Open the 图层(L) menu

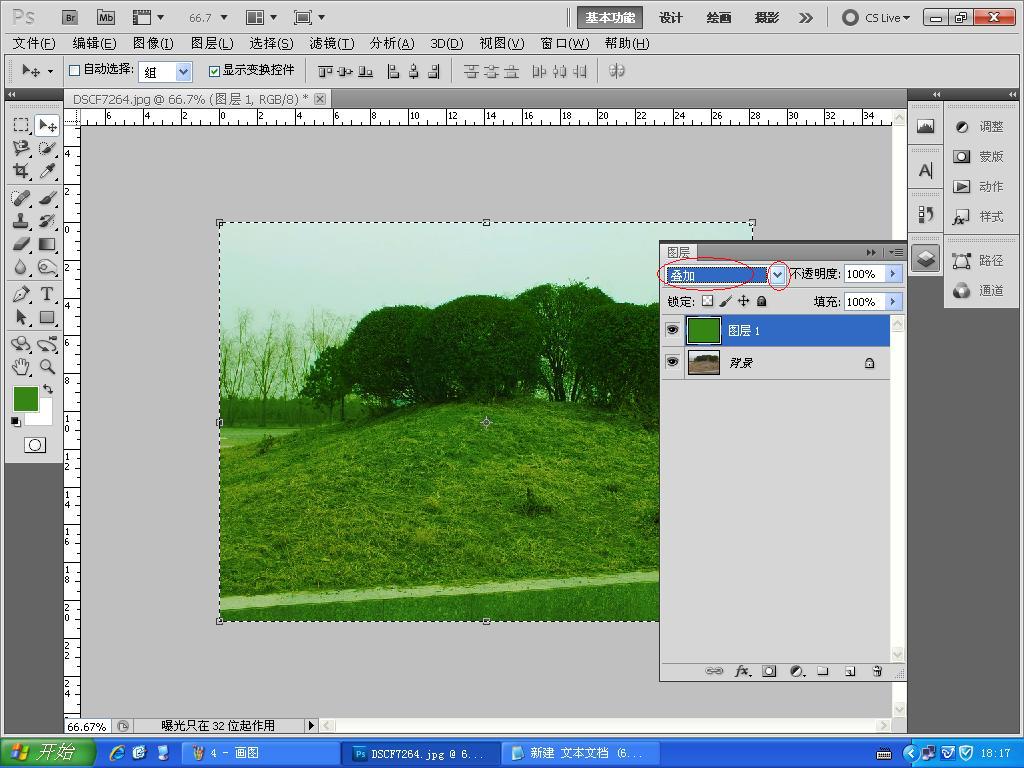pyautogui.click(x=212, y=43)
